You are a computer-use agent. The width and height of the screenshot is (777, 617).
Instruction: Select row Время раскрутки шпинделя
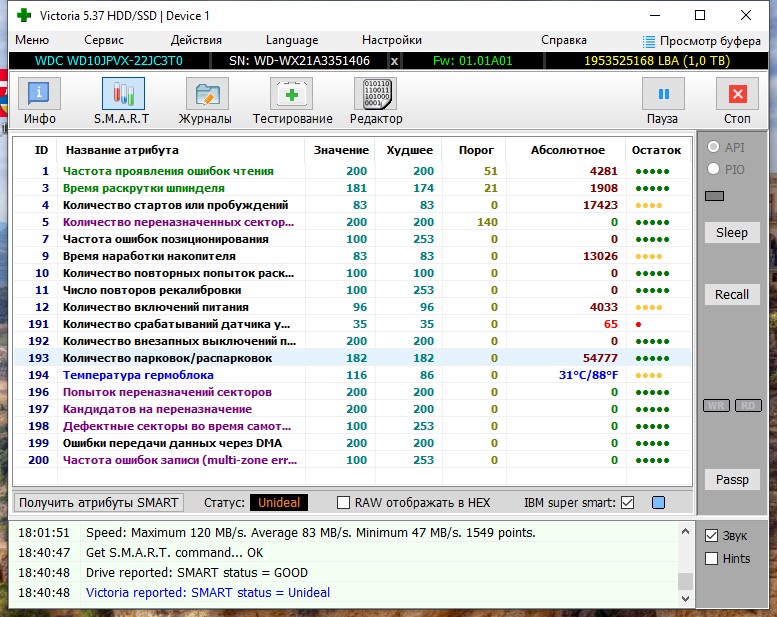click(352, 188)
